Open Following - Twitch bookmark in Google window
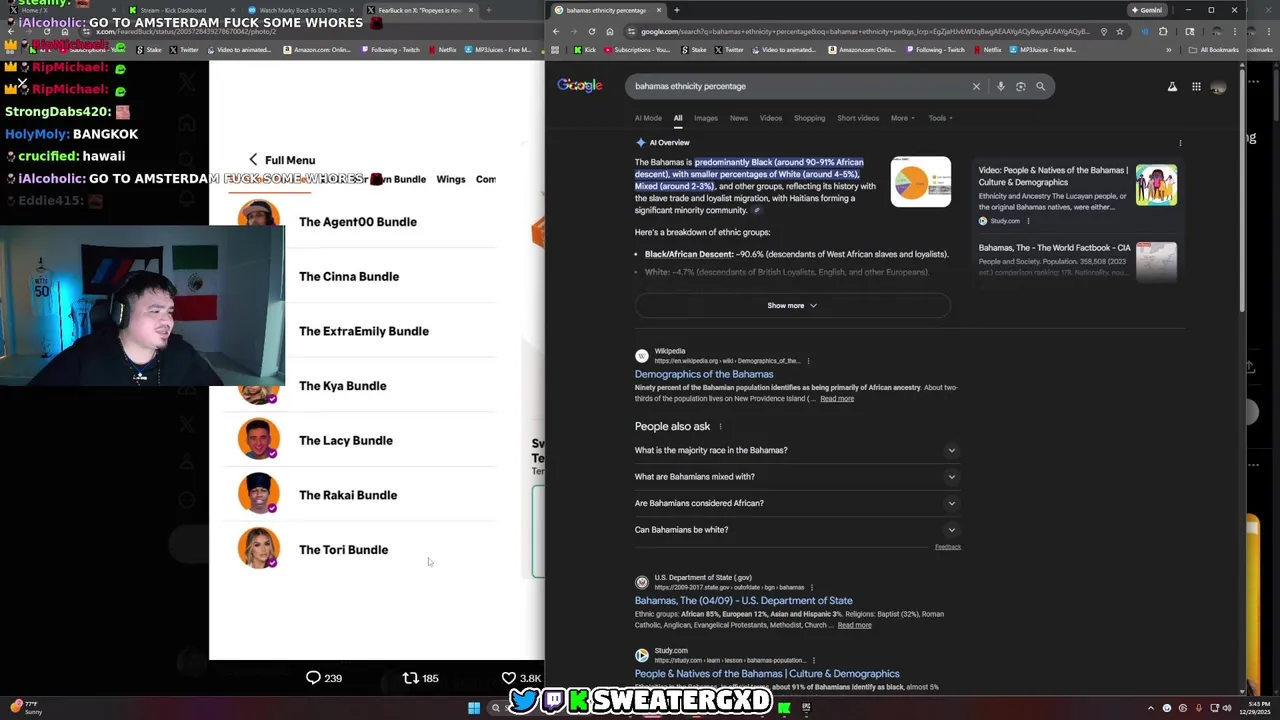This screenshot has width=1280, height=720. (x=934, y=49)
